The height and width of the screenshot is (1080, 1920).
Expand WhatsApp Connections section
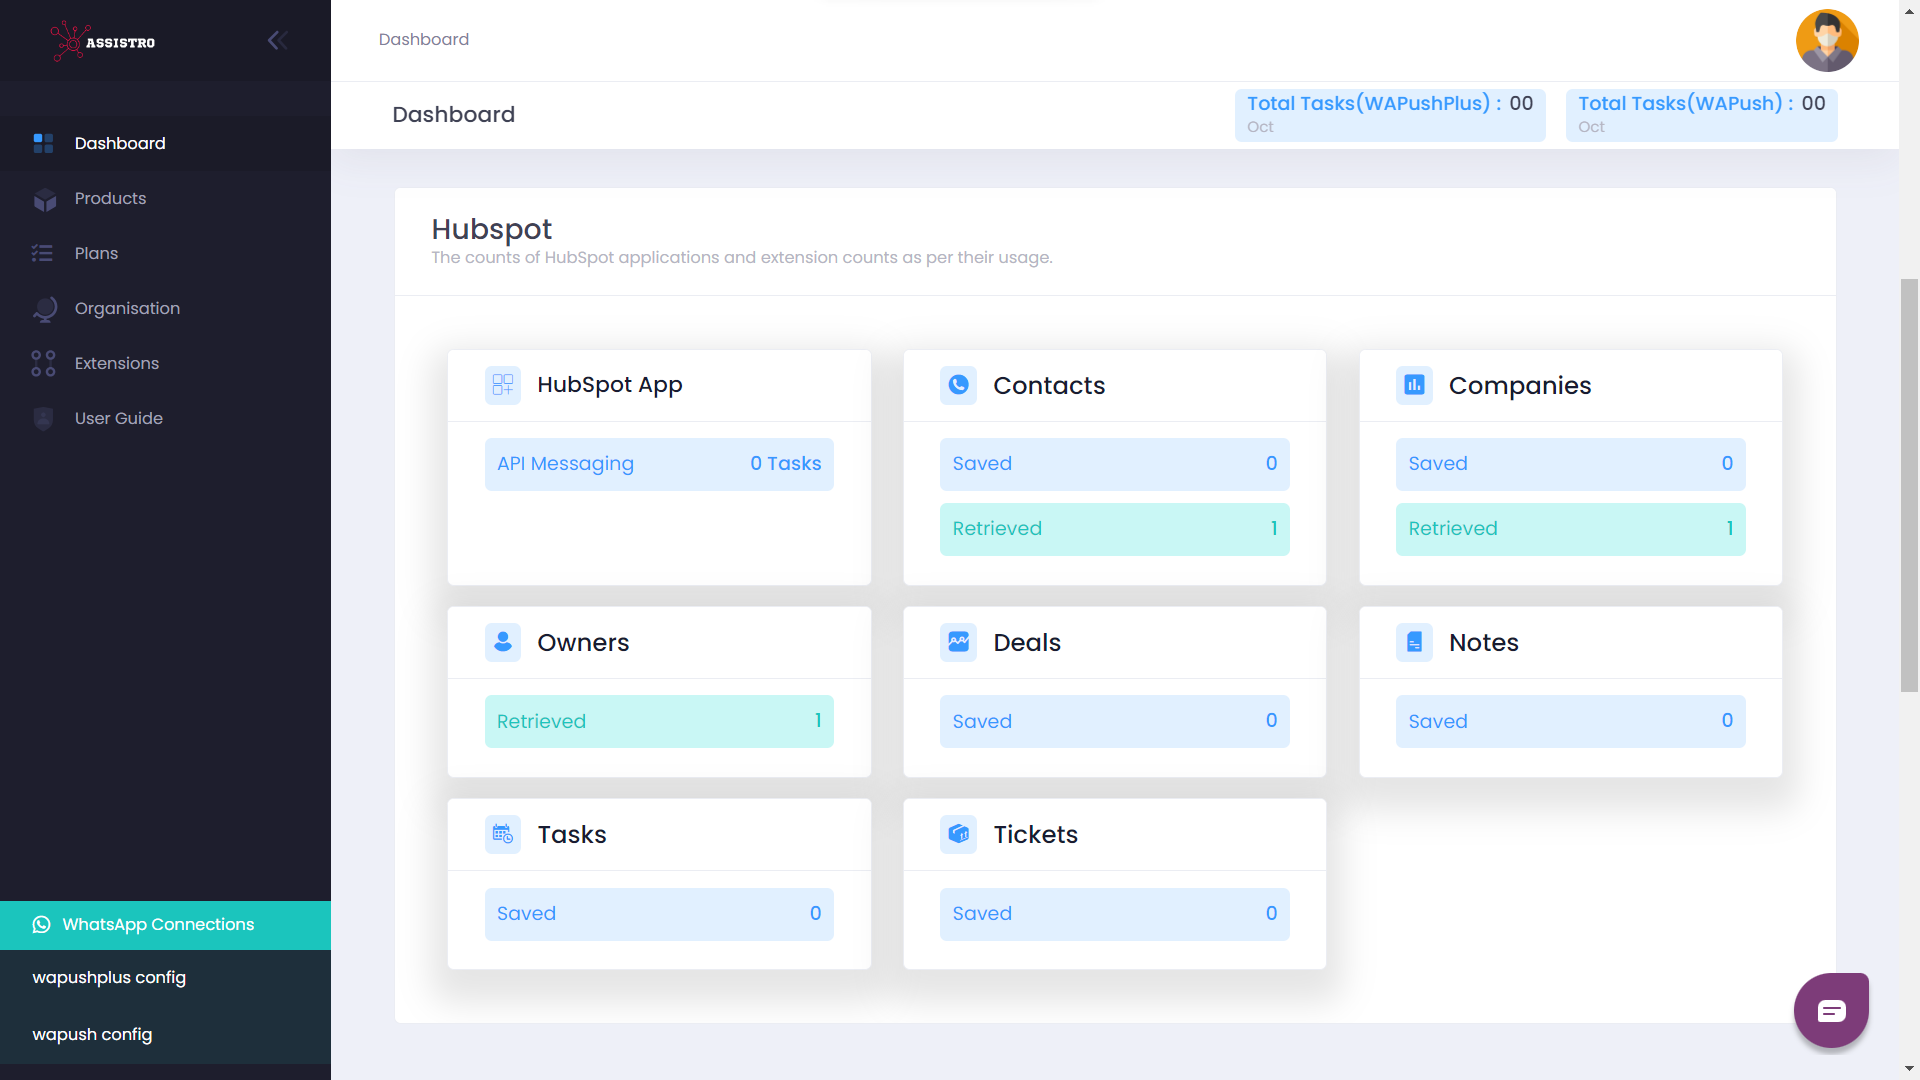[158, 924]
